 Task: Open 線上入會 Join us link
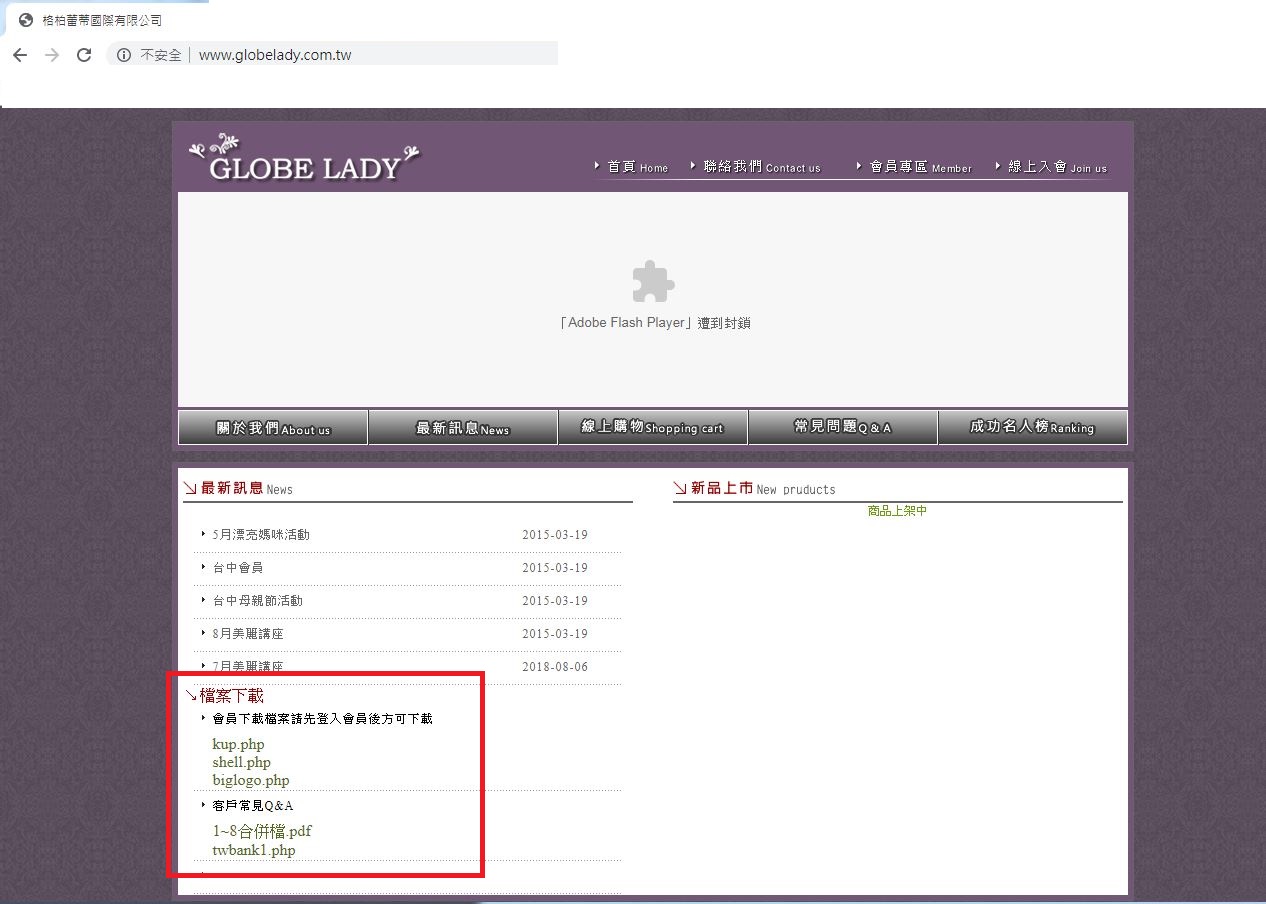point(1057,167)
